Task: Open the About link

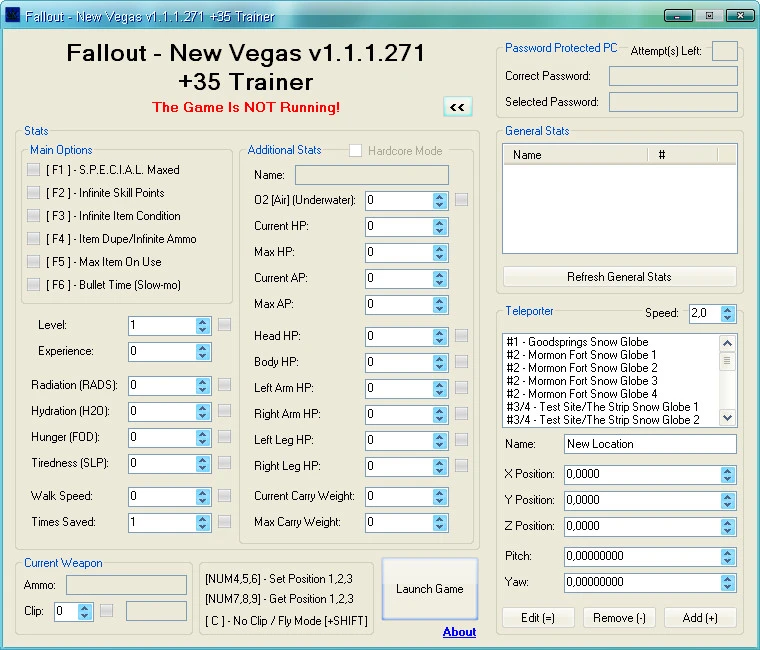Action: click(459, 632)
